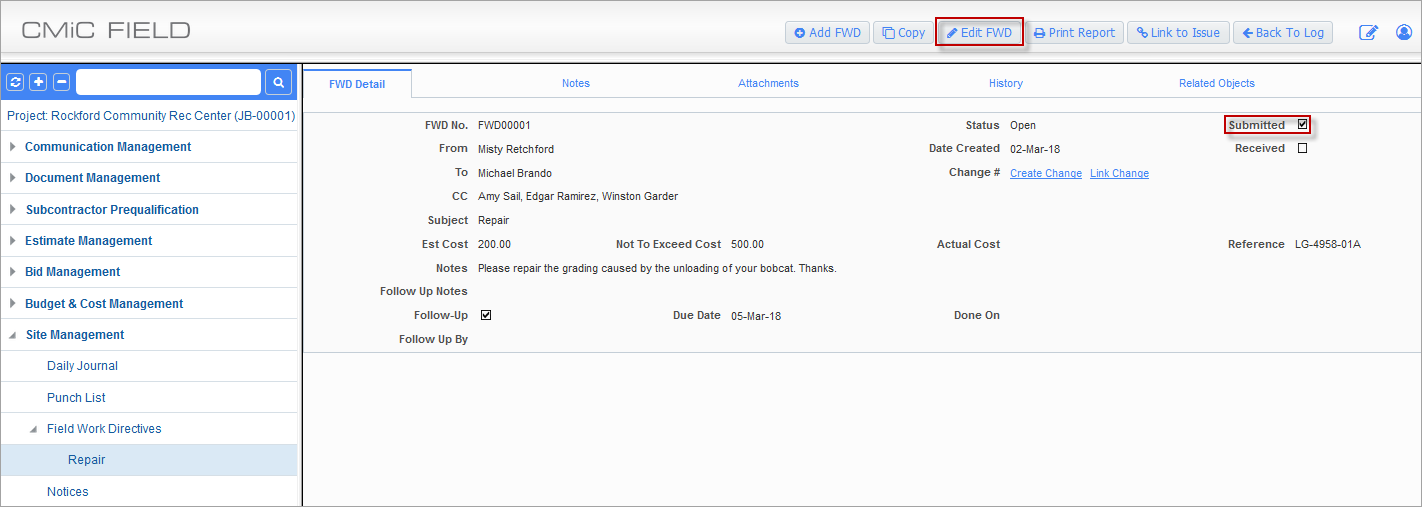This screenshot has height=507, width=1422.
Task: Click the magnifier search icon button
Action: click(x=279, y=82)
